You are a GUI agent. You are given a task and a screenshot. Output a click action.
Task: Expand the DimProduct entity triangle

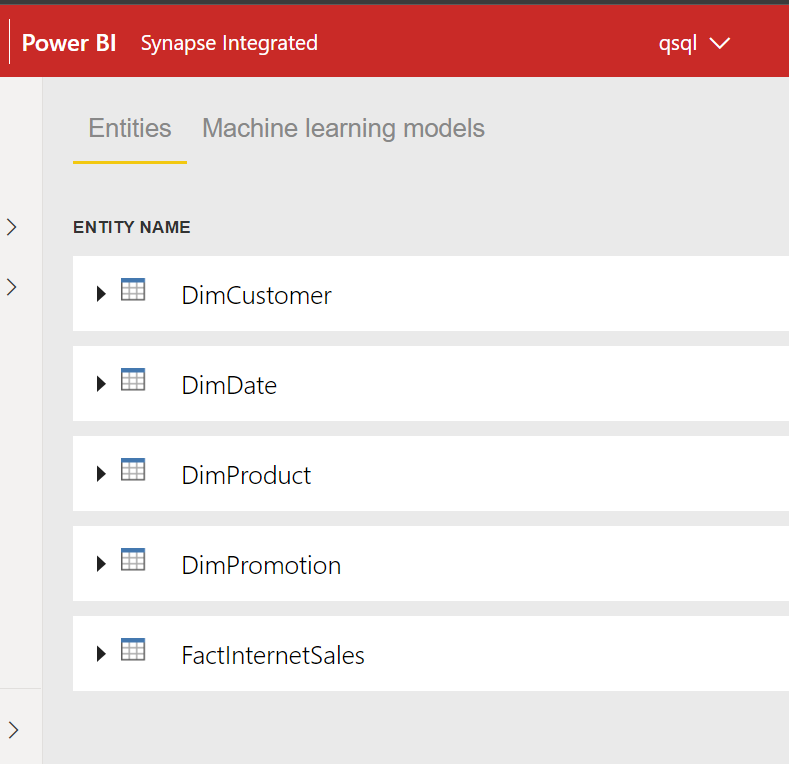point(101,474)
